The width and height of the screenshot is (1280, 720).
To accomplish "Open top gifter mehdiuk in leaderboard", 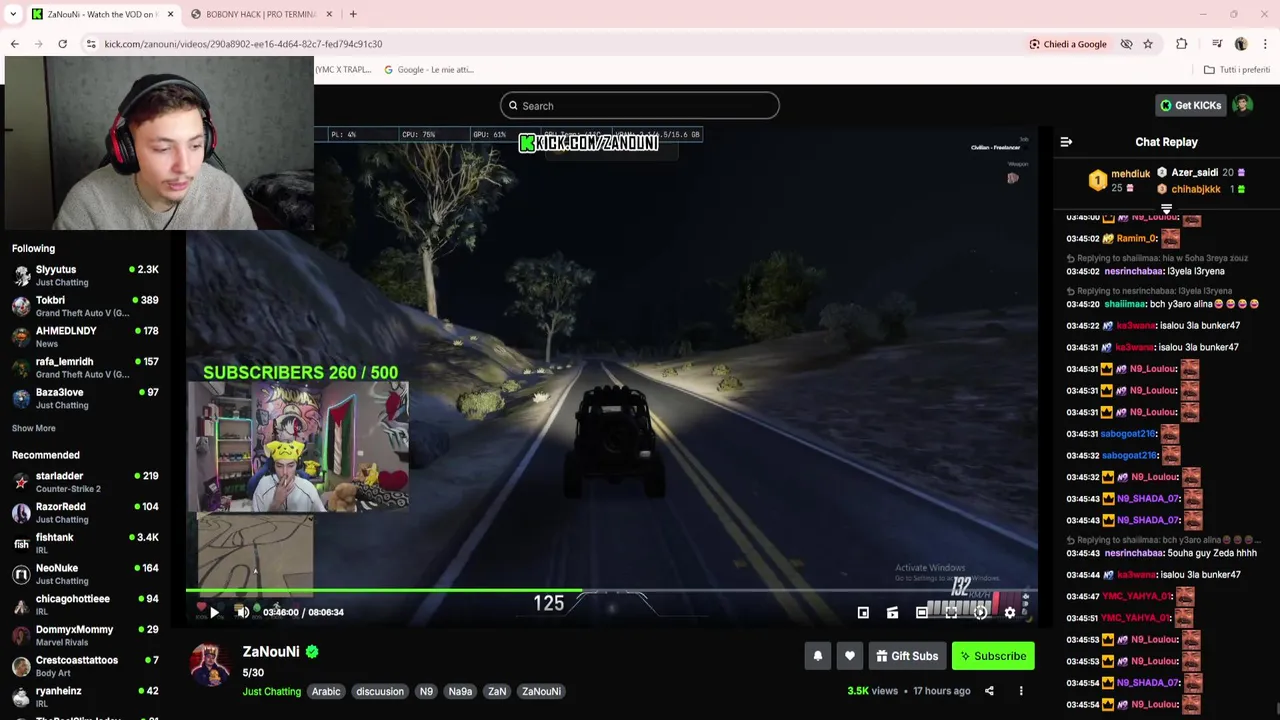I will (x=1130, y=173).
